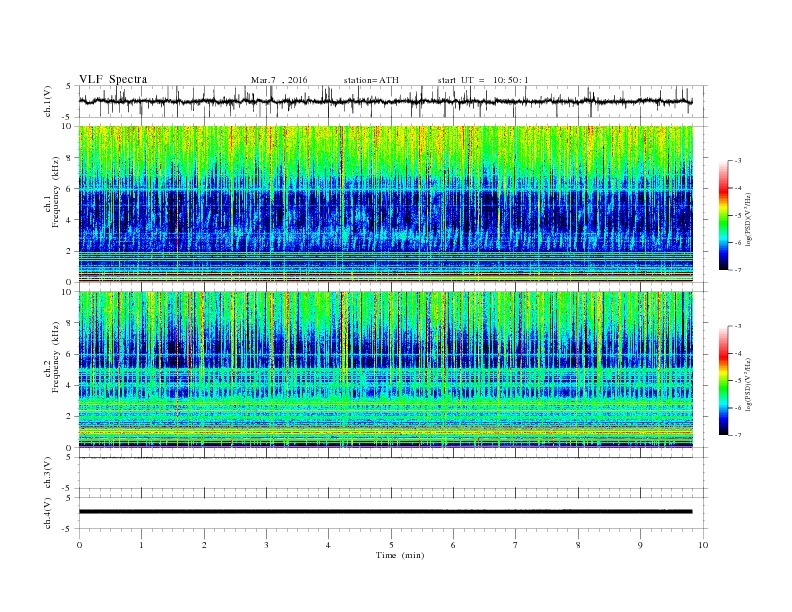Click the '-5' label on ch.1 color bar

point(737,216)
